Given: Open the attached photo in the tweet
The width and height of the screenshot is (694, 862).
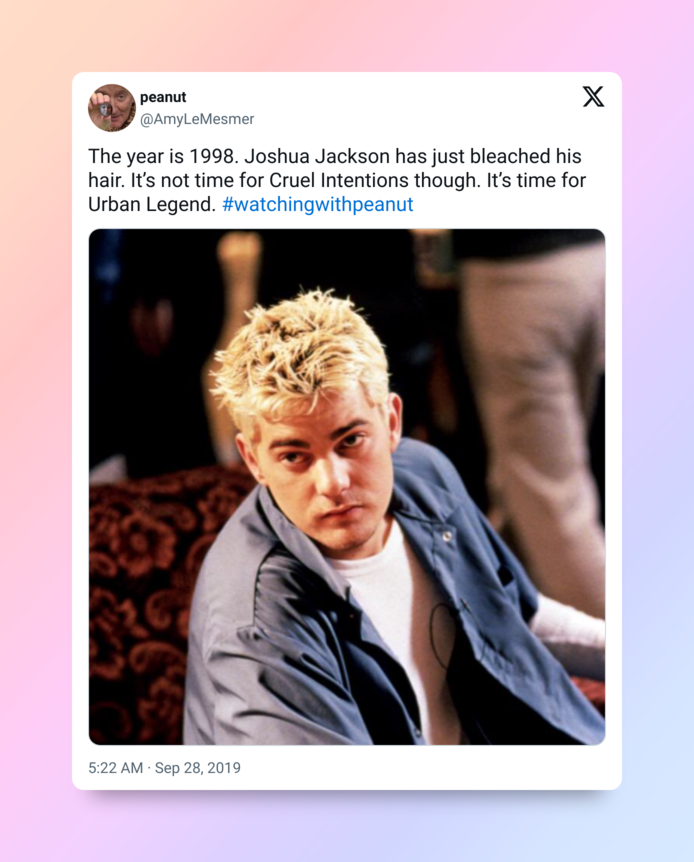Looking at the screenshot, I should click(x=347, y=487).
